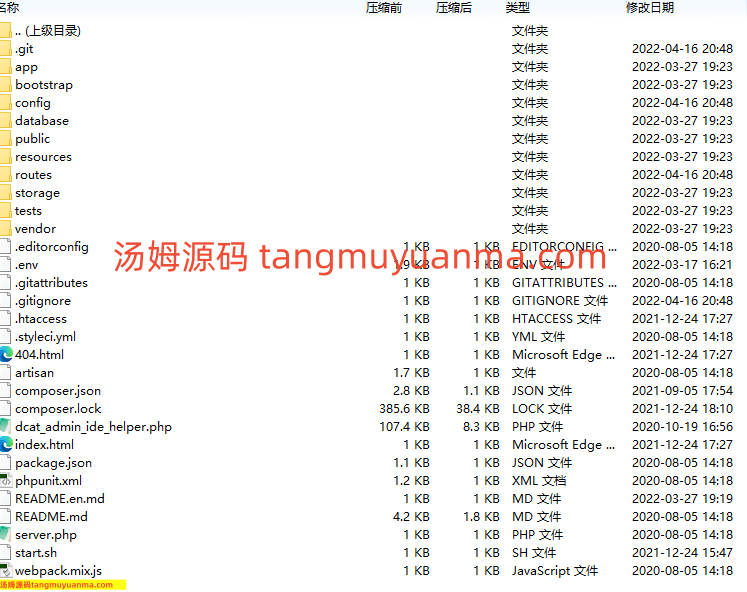Select the README.md file
747x592 pixels.
click(x=51, y=517)
